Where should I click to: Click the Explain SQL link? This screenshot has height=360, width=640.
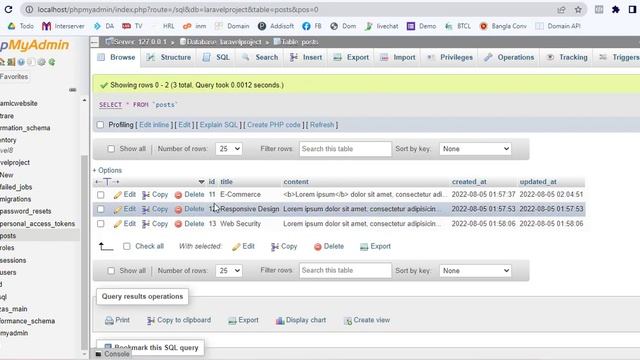point(219,125)
